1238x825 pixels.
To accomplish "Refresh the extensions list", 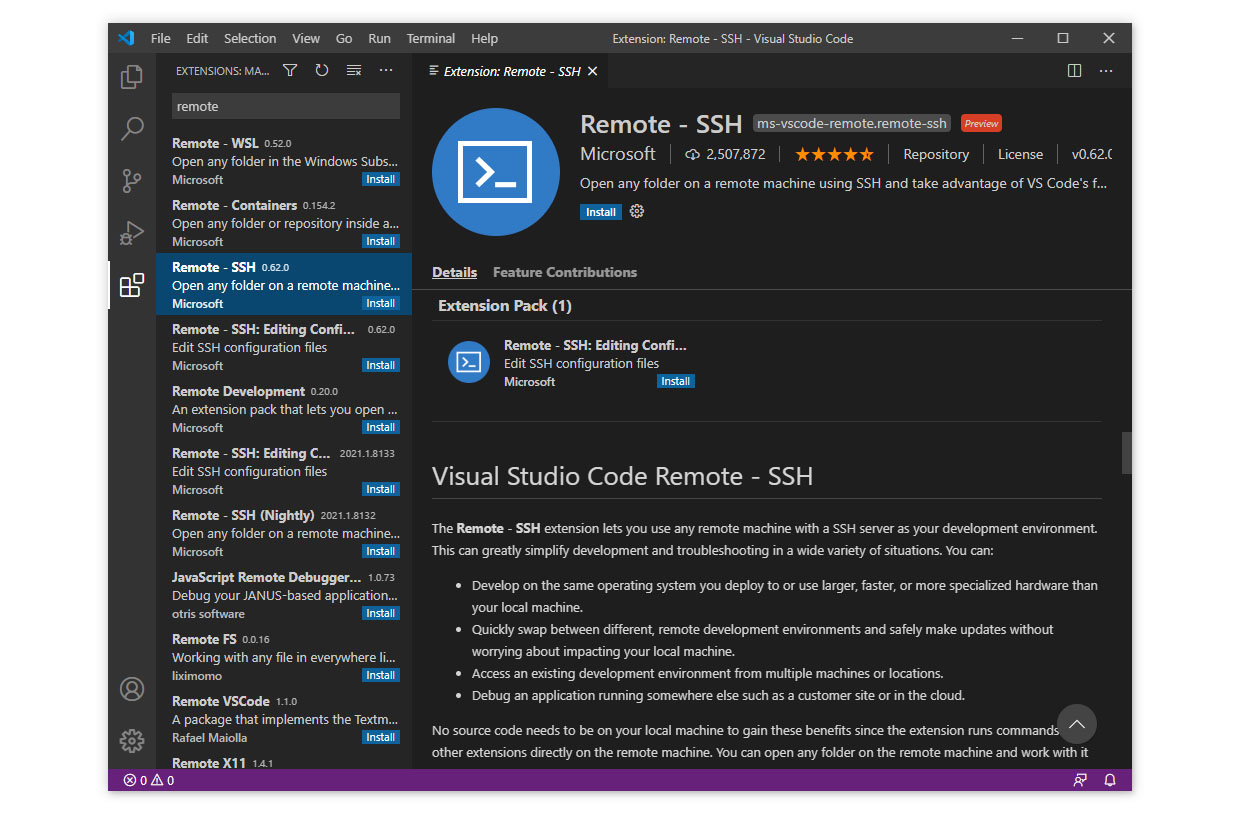I will (x=322, y=71).
